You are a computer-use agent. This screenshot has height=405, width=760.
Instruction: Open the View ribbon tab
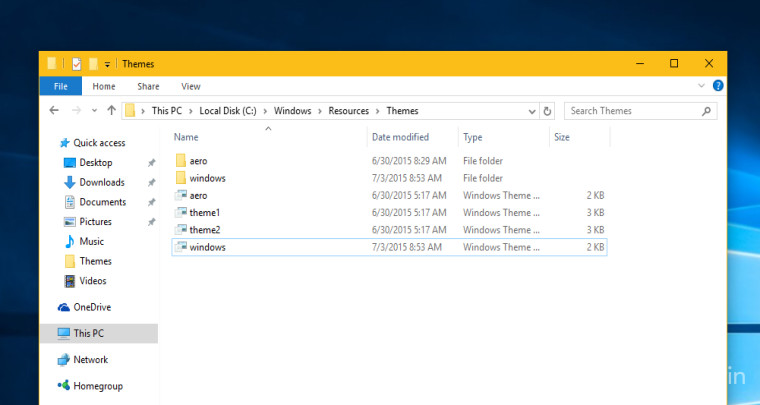tap(190, 86)
